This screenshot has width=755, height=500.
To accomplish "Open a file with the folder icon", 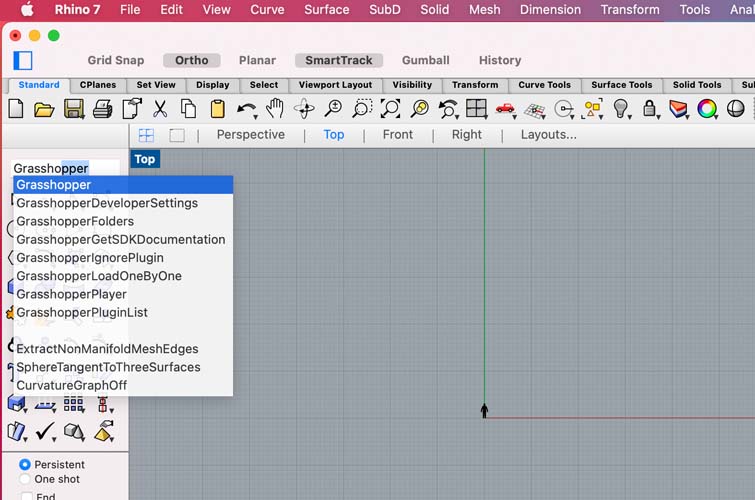I will 44,109.
